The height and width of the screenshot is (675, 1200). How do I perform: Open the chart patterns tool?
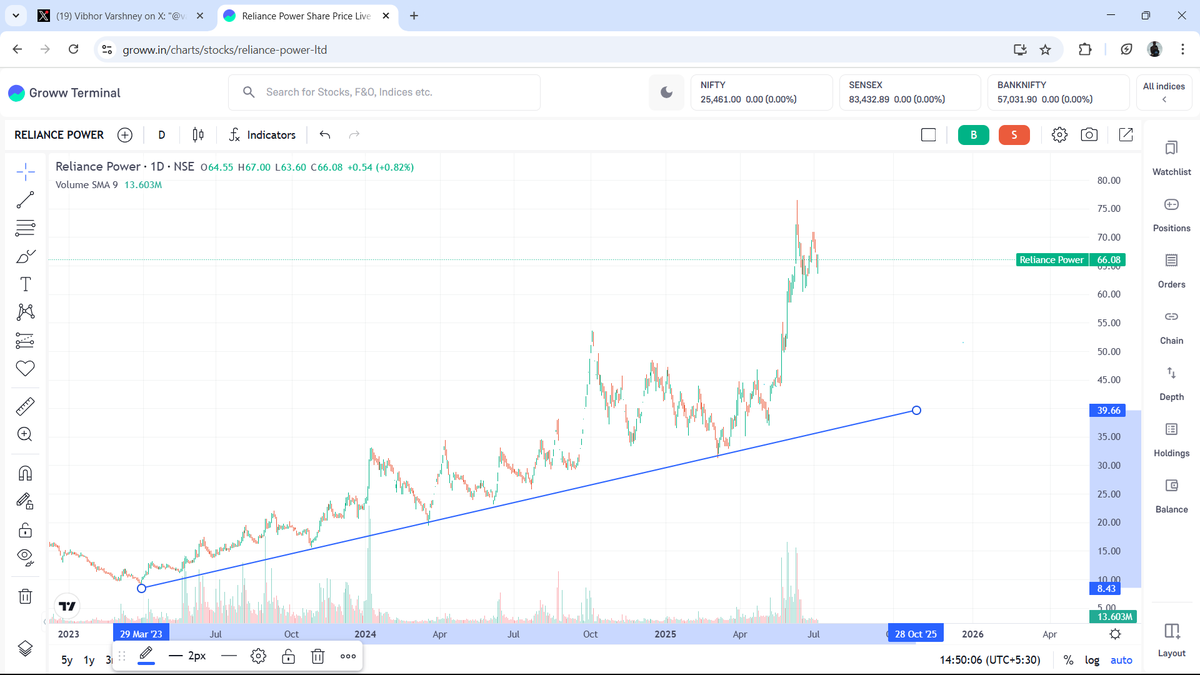[x=26, y=313]
